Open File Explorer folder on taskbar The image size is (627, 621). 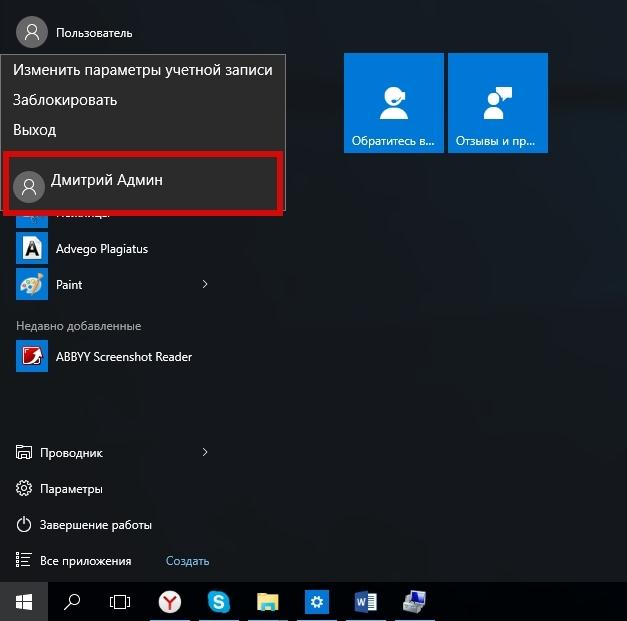point(268,601)
